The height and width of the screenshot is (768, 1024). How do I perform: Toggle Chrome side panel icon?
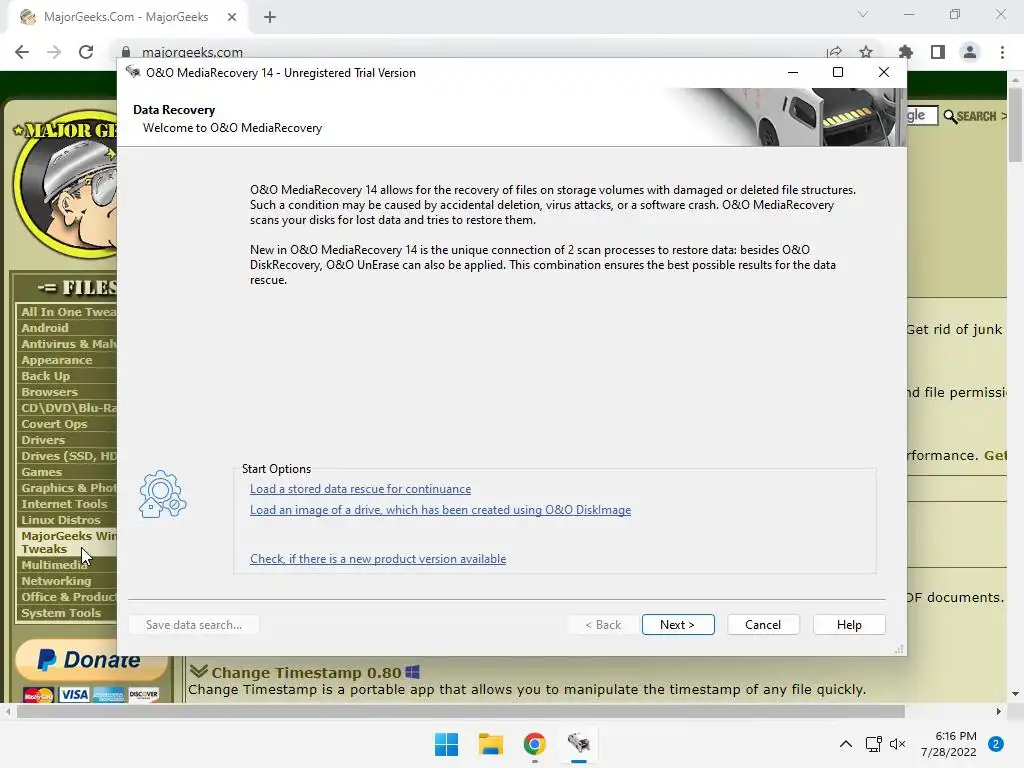pos(938,52)
